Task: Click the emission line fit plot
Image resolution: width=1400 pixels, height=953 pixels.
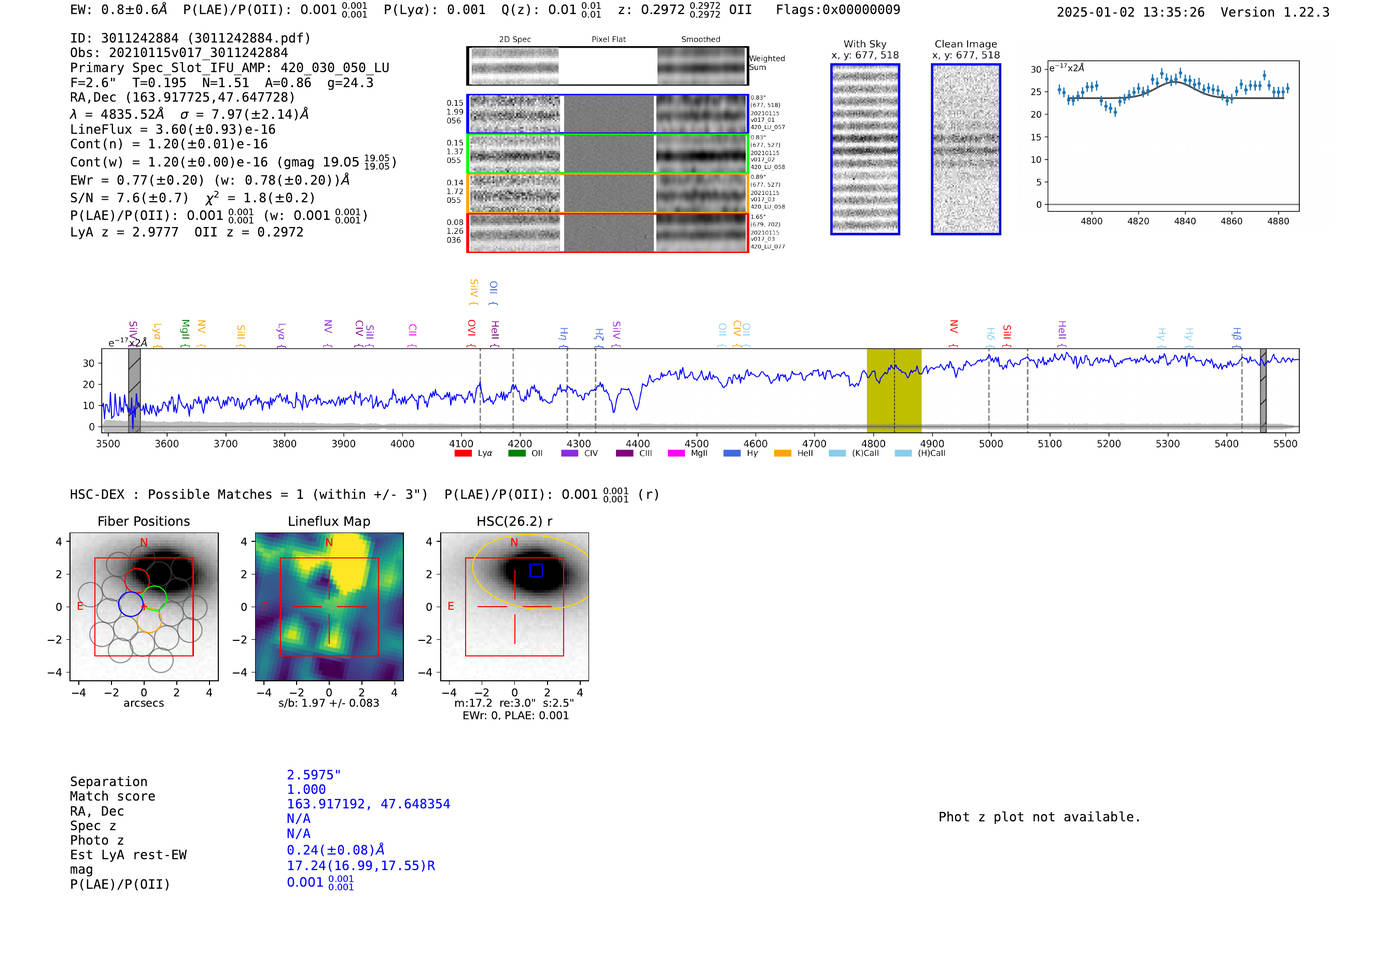Action: pyautogui.click(x=1172, y=138)
